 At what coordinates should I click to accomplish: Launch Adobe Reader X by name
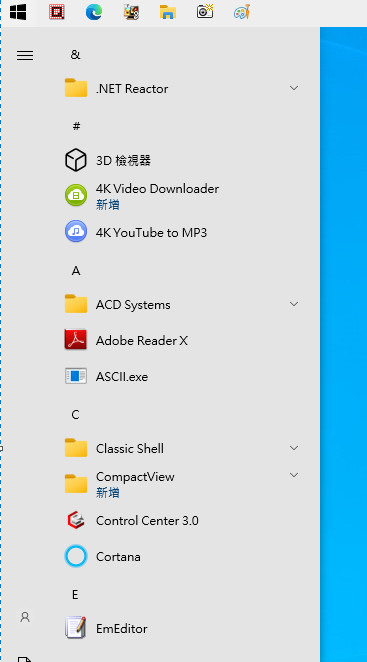tap(141, 340)
